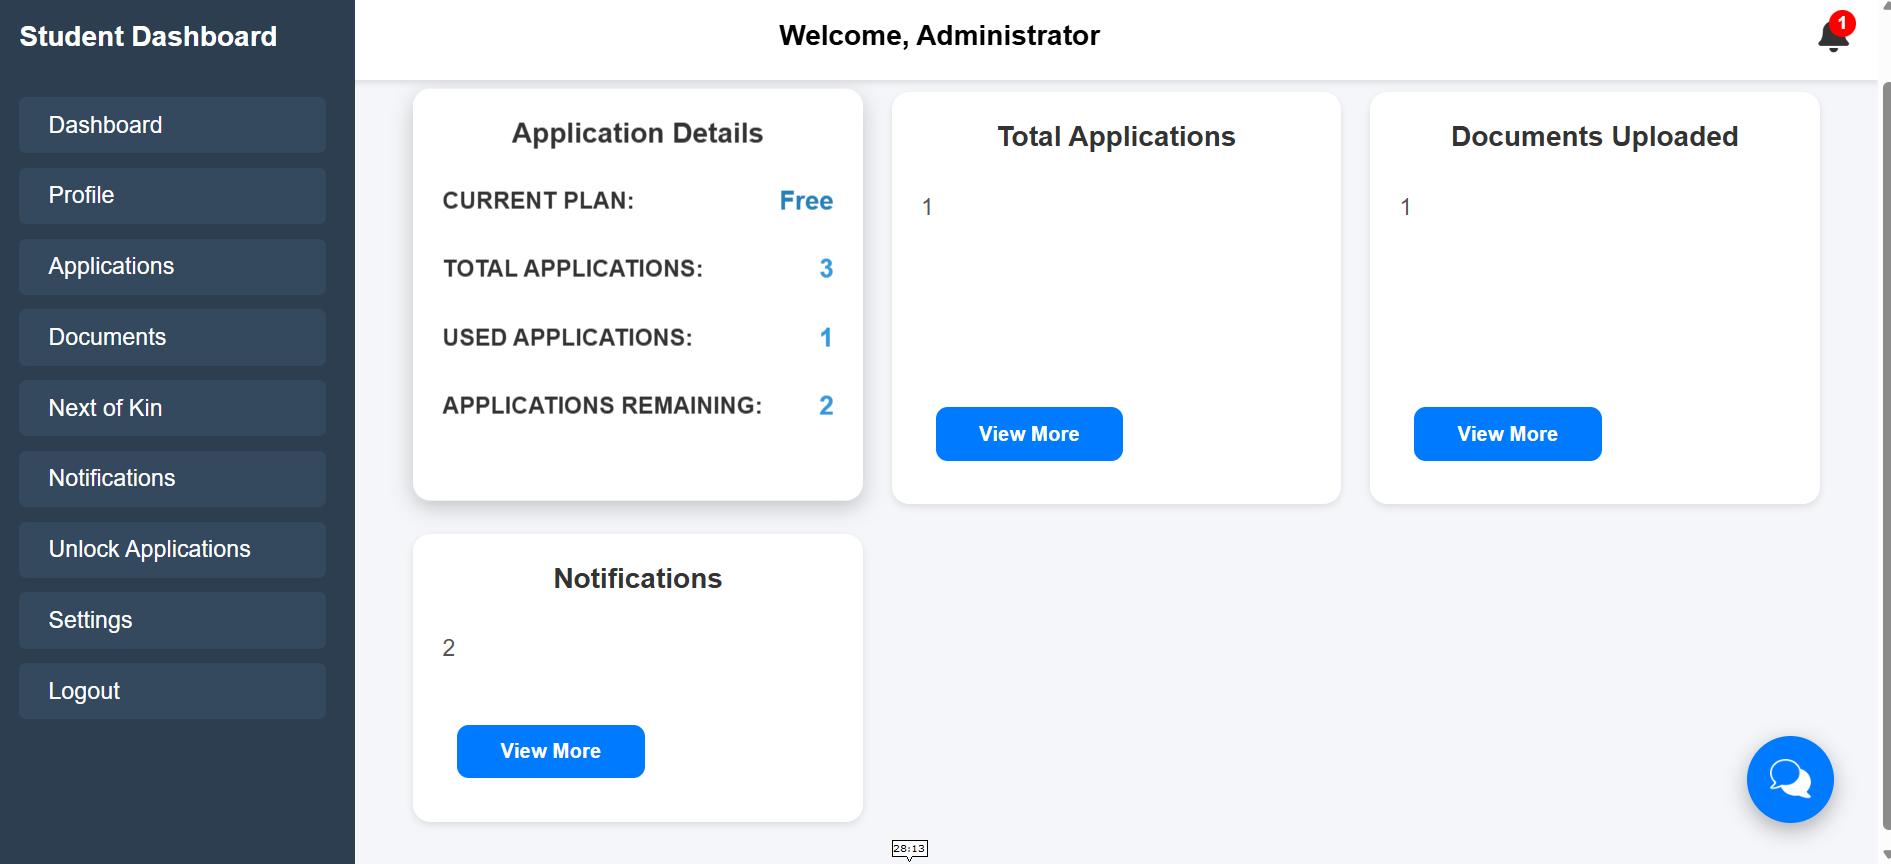This screenshot has width=1891, height=864.
Task: Click the vertical page scrollbar
Action: 1886,454
